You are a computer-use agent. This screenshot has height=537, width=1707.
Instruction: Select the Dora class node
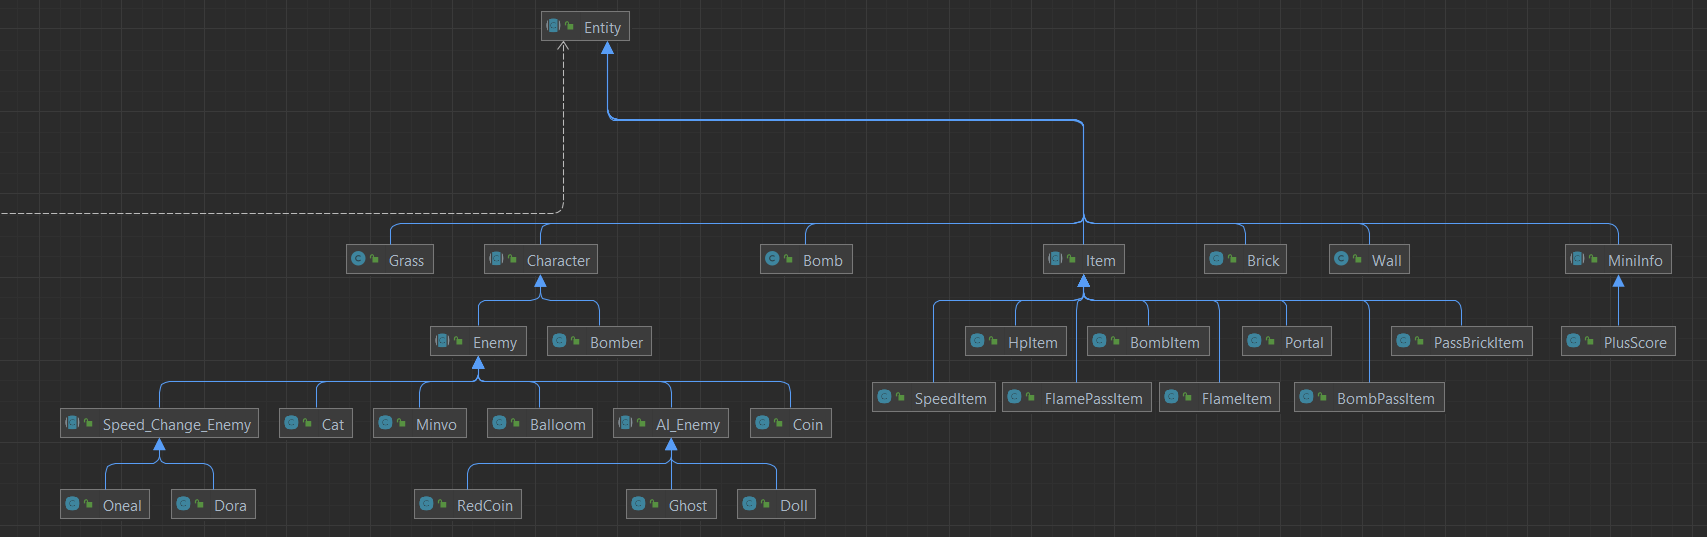tap(213, 504)
